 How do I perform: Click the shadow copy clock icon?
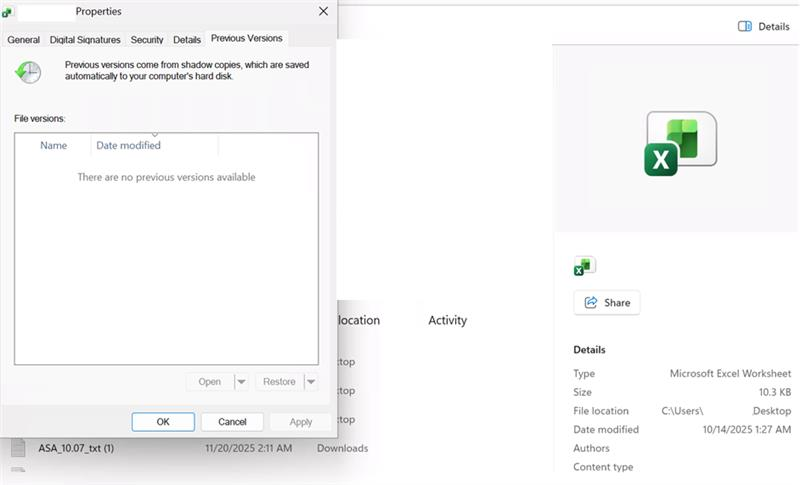[x=28, y=72]
